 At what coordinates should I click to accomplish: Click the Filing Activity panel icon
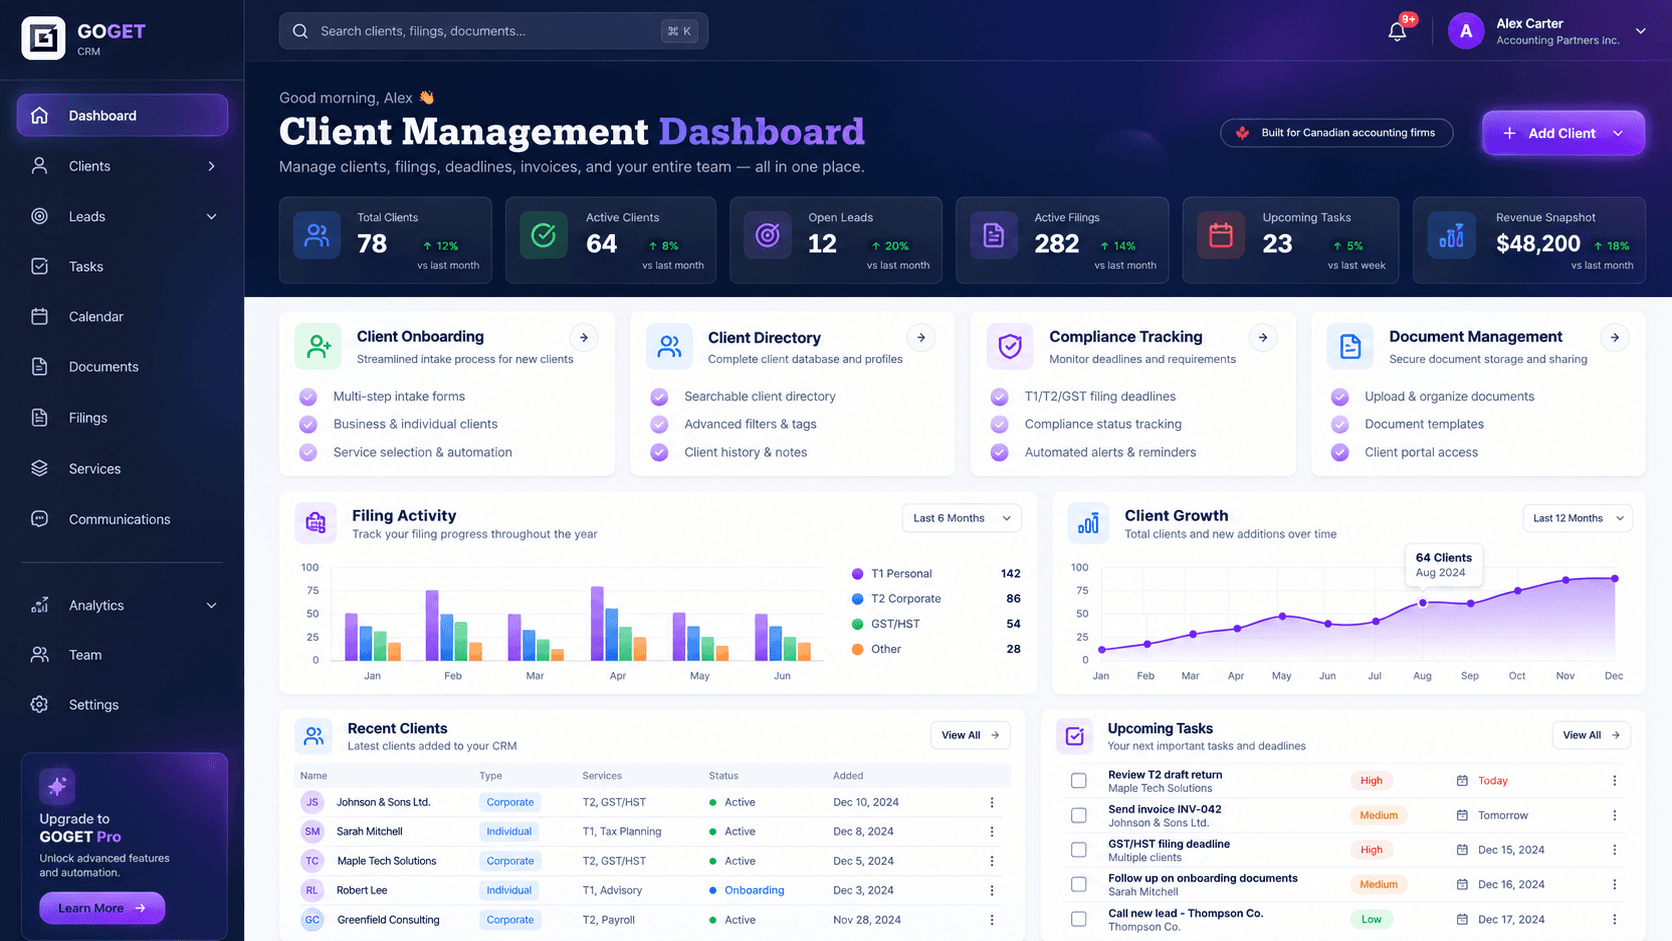315,522
